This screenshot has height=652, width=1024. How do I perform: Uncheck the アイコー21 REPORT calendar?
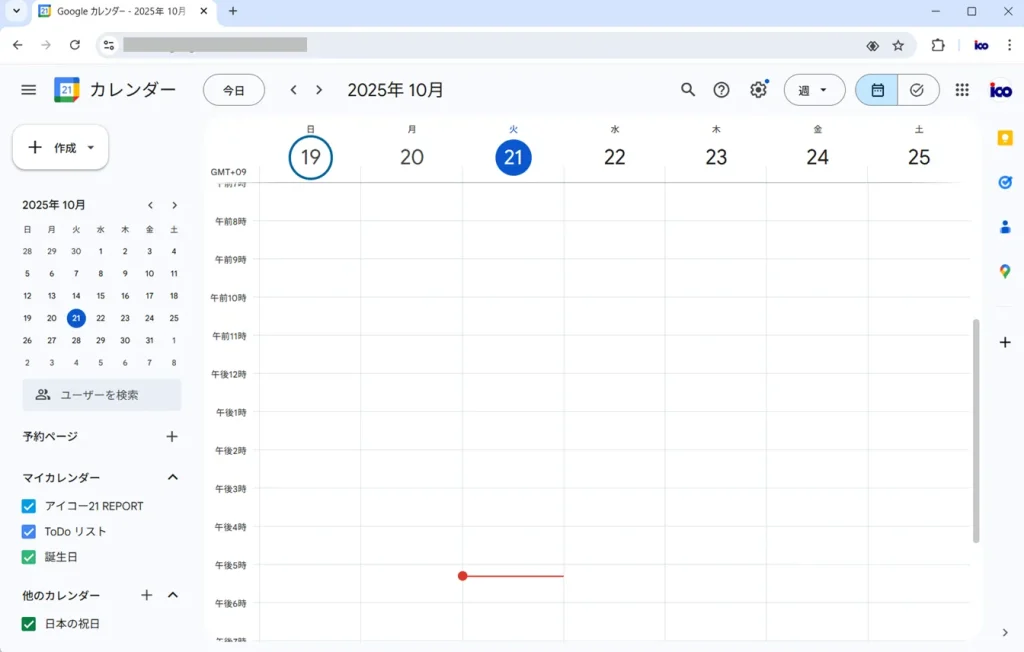pos(29,506)
